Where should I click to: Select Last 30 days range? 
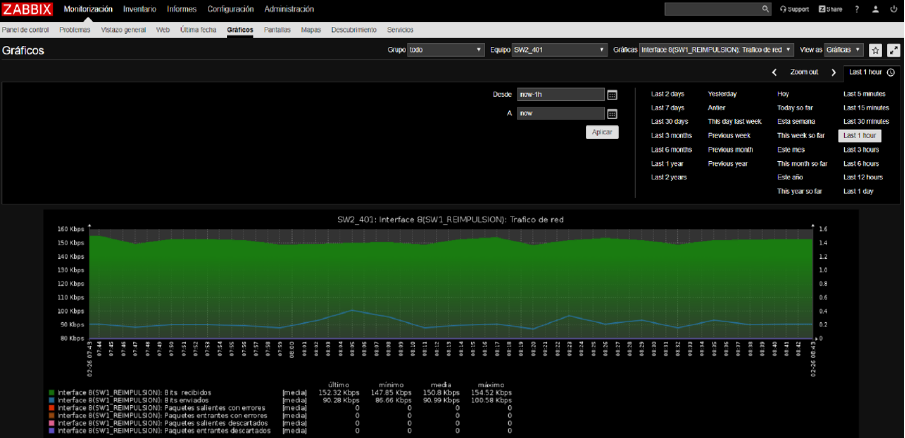(670, 122)
